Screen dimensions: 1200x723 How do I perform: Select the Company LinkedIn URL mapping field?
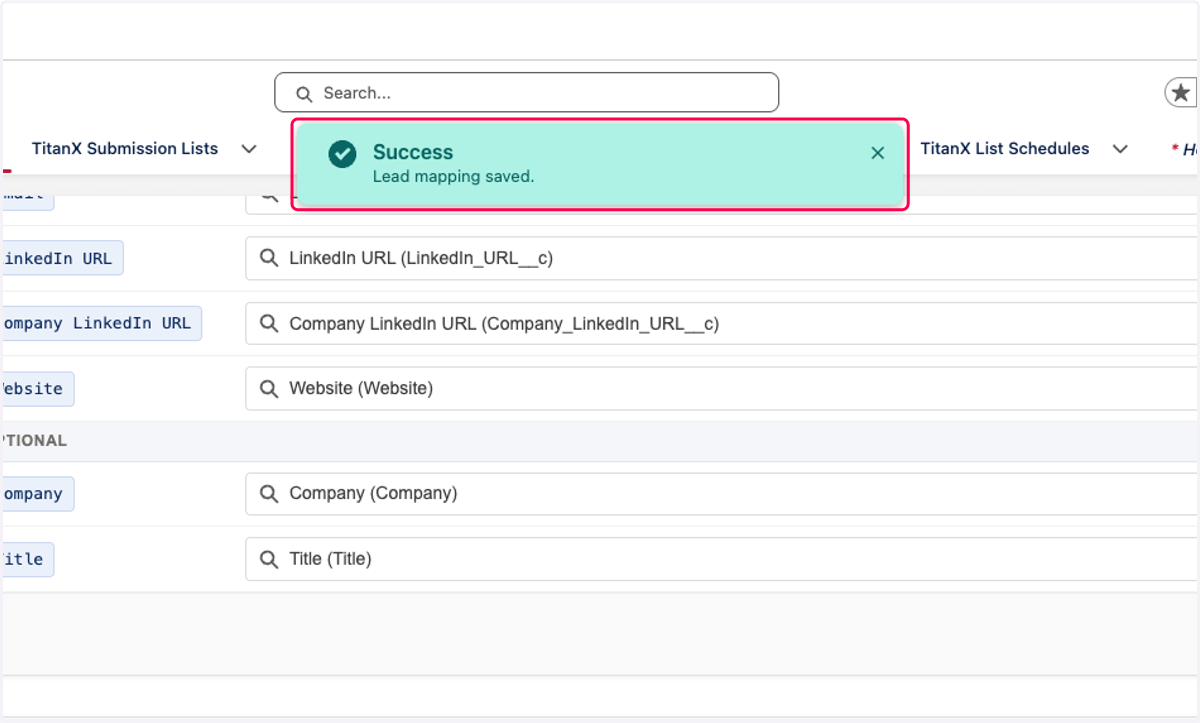[x=722, y=323]
